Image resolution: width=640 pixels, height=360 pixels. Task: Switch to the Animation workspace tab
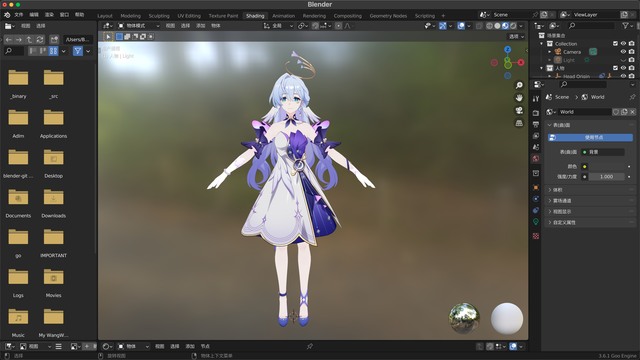tap(284, 16)
